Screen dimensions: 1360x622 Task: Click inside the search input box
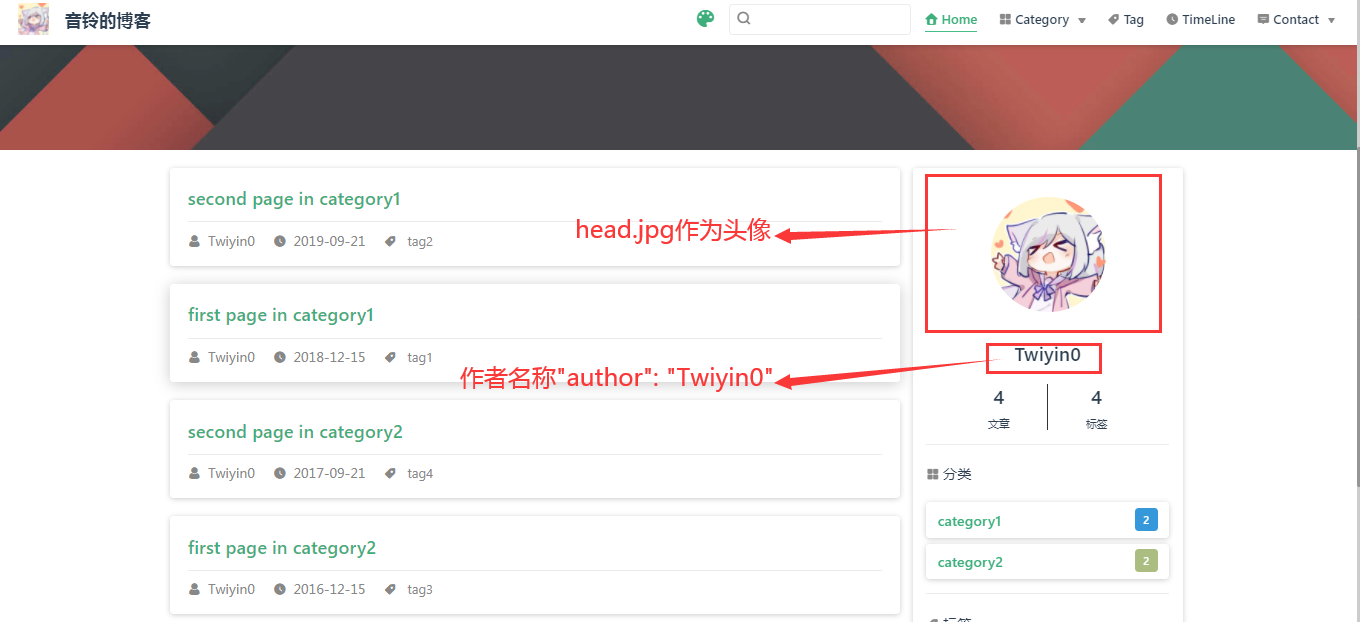click(x=820, y=19)
